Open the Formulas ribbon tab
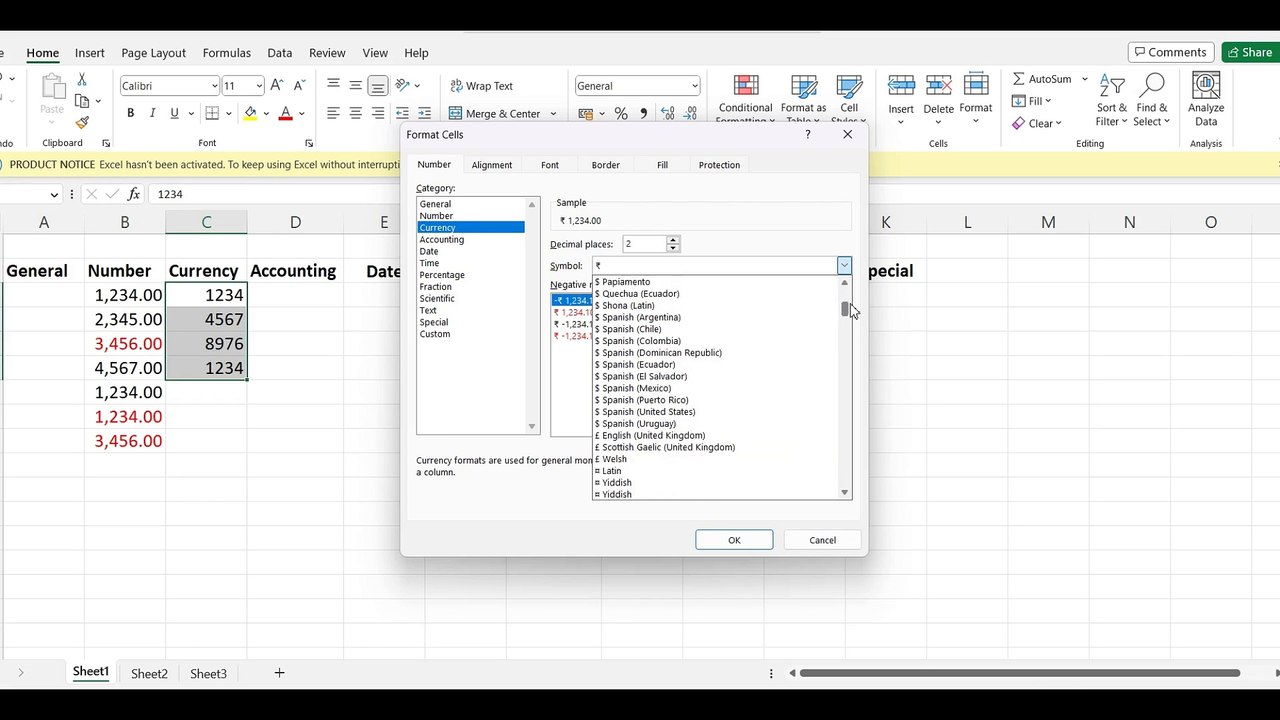This screenshot has height=720, width=1280. point(226,53)
